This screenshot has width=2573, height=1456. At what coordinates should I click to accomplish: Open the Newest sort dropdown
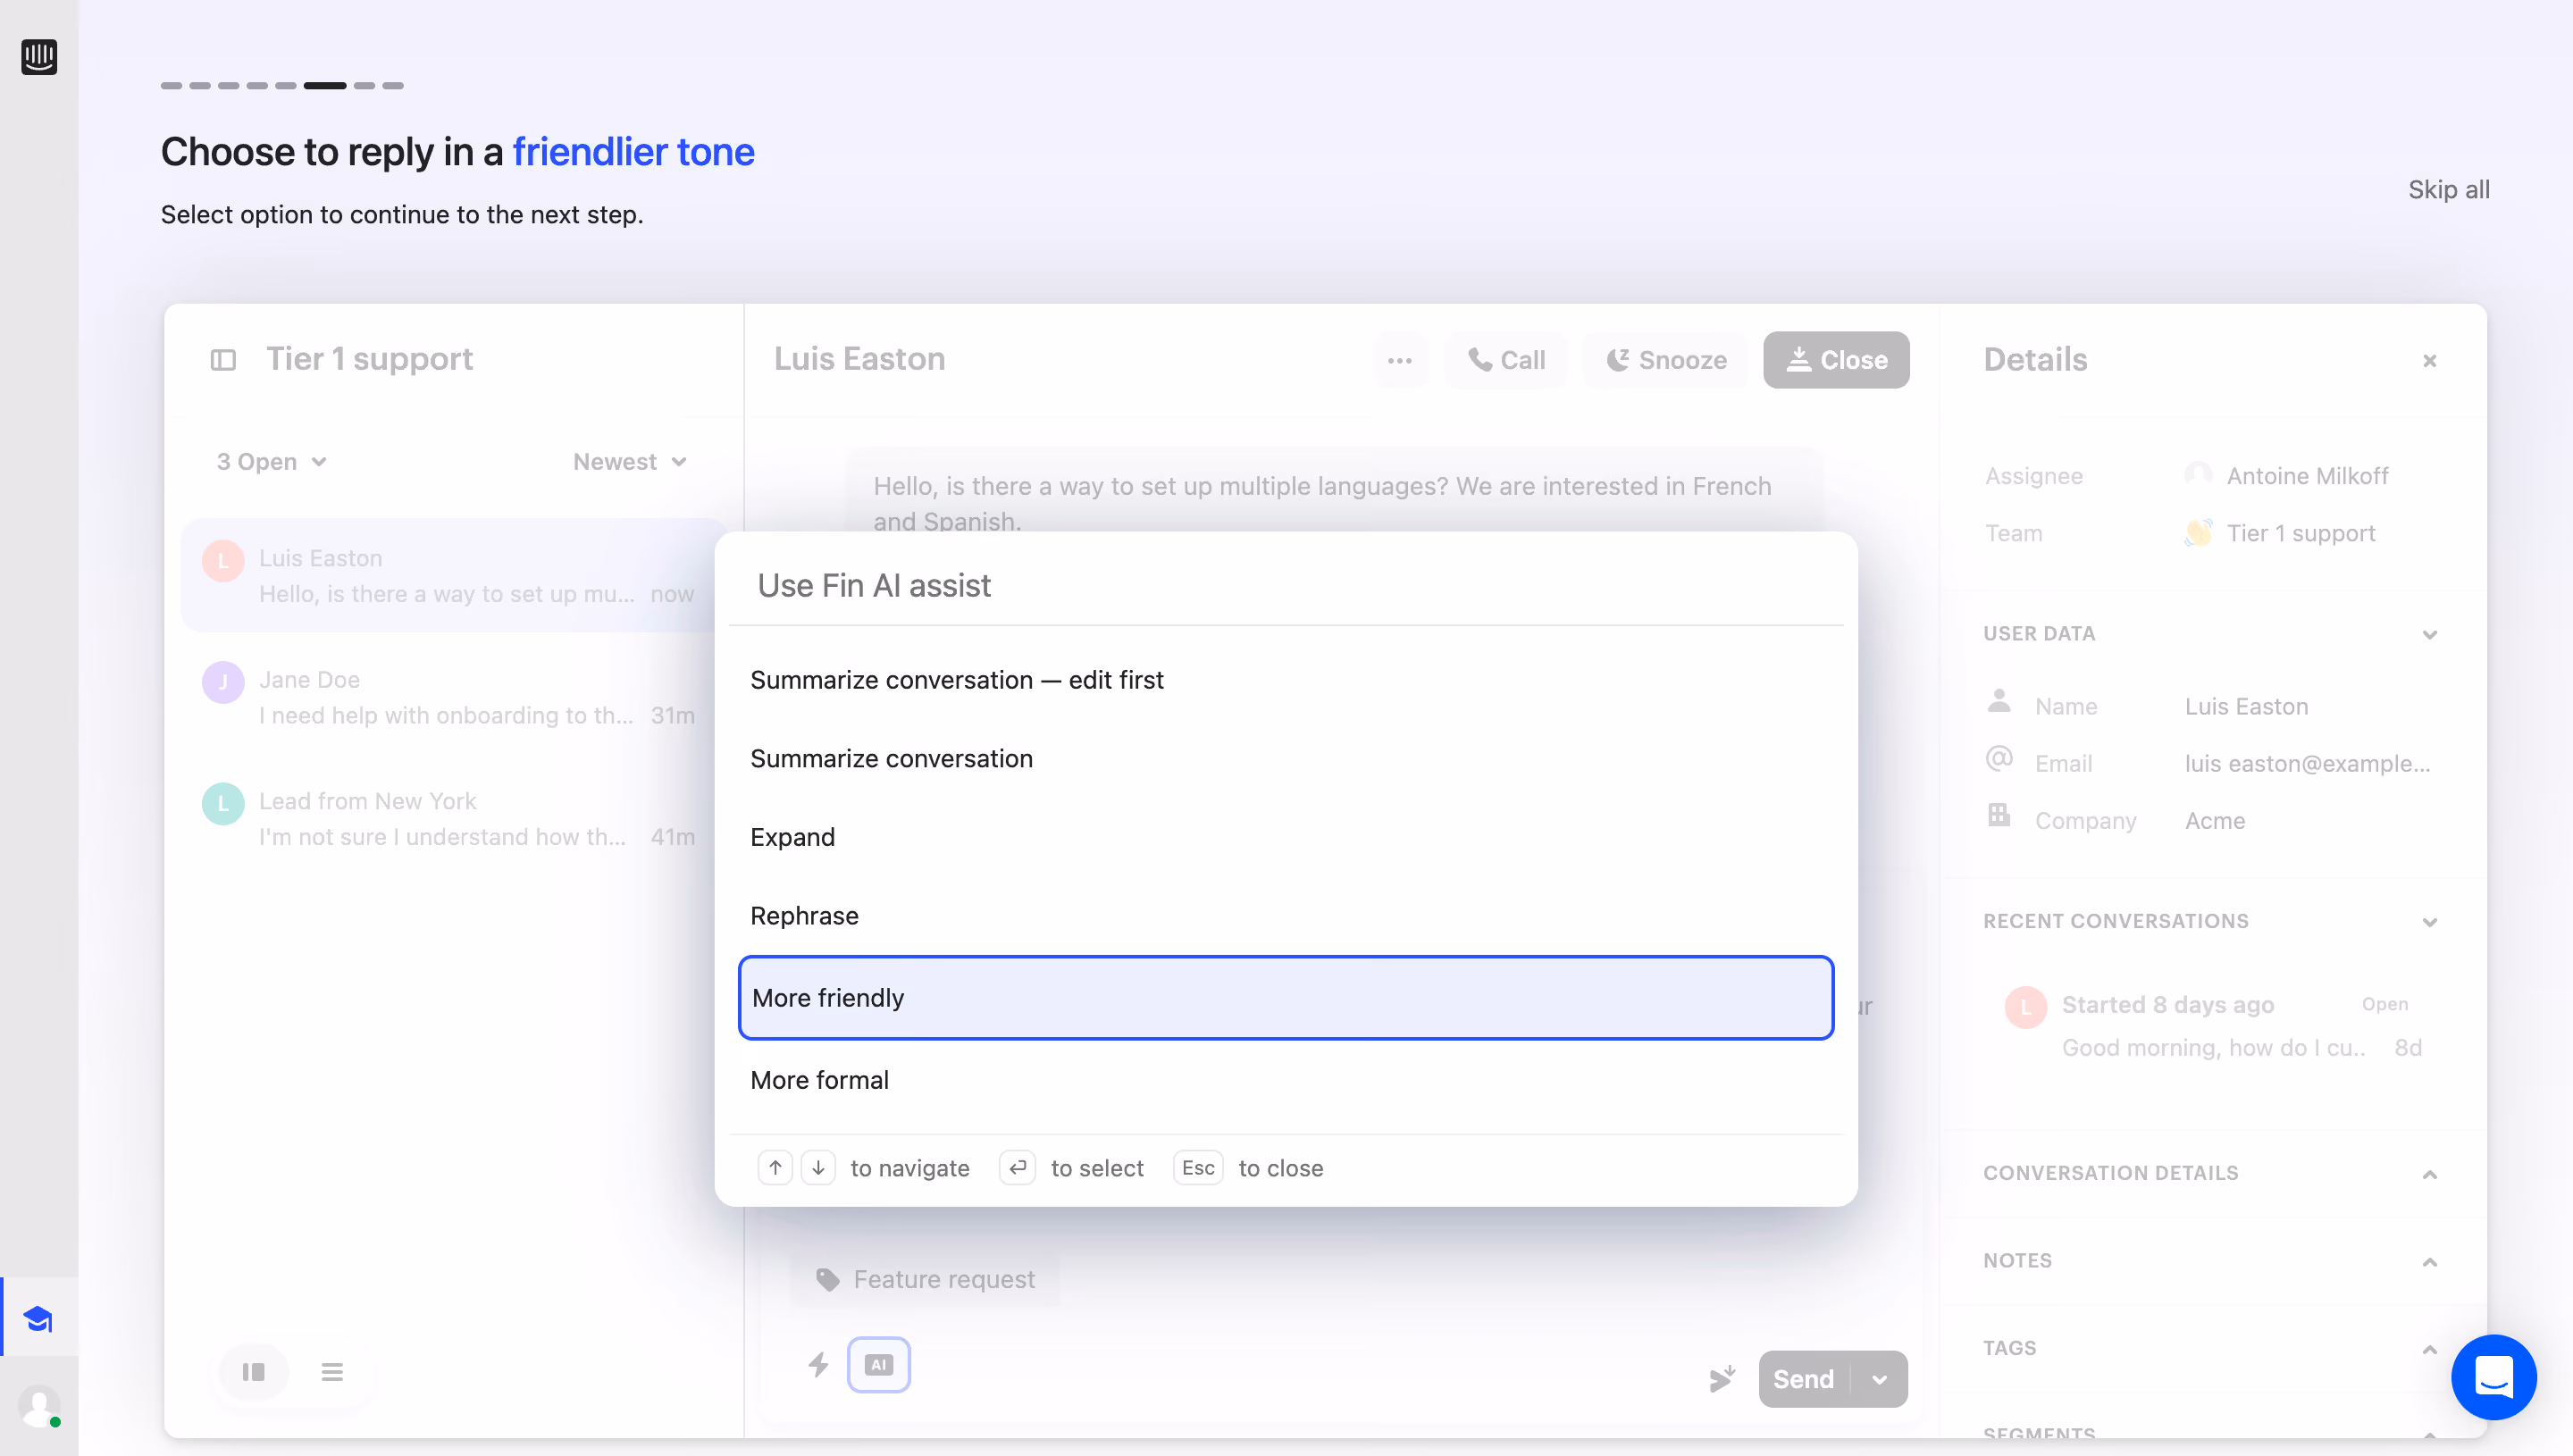coord(630,462)
